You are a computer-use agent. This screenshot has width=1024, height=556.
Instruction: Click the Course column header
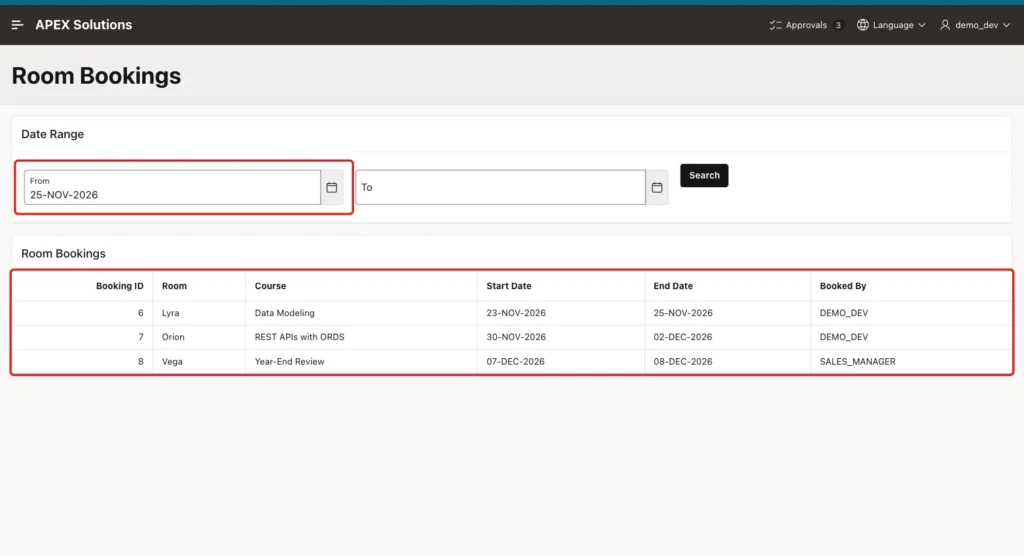(270, 286)
